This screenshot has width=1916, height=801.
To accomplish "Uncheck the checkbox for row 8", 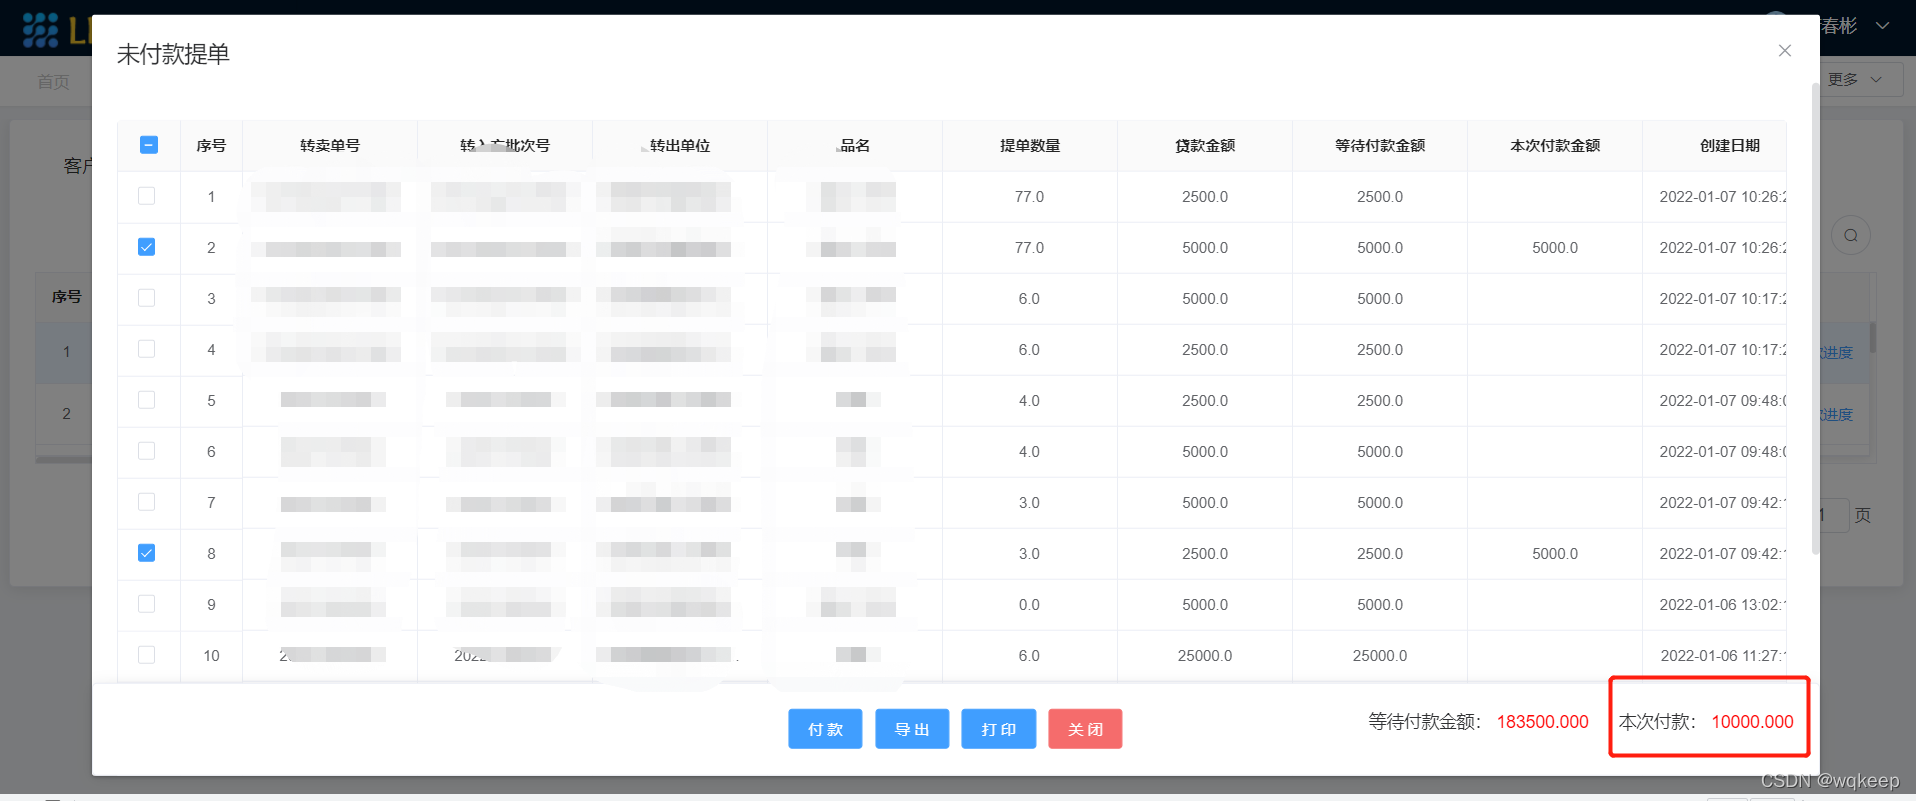I will pos(147,553).
